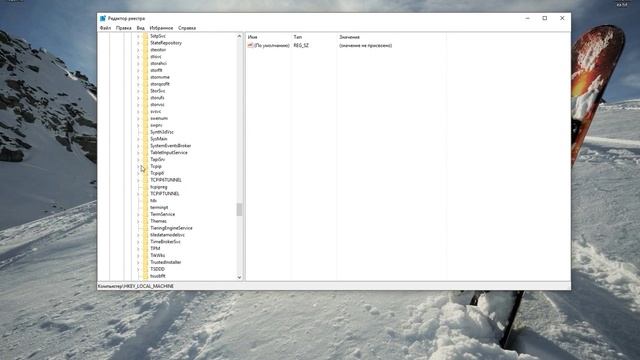Close the Registry Editor window
This screenshot has height=360, width=640.
tap(562, 18)
